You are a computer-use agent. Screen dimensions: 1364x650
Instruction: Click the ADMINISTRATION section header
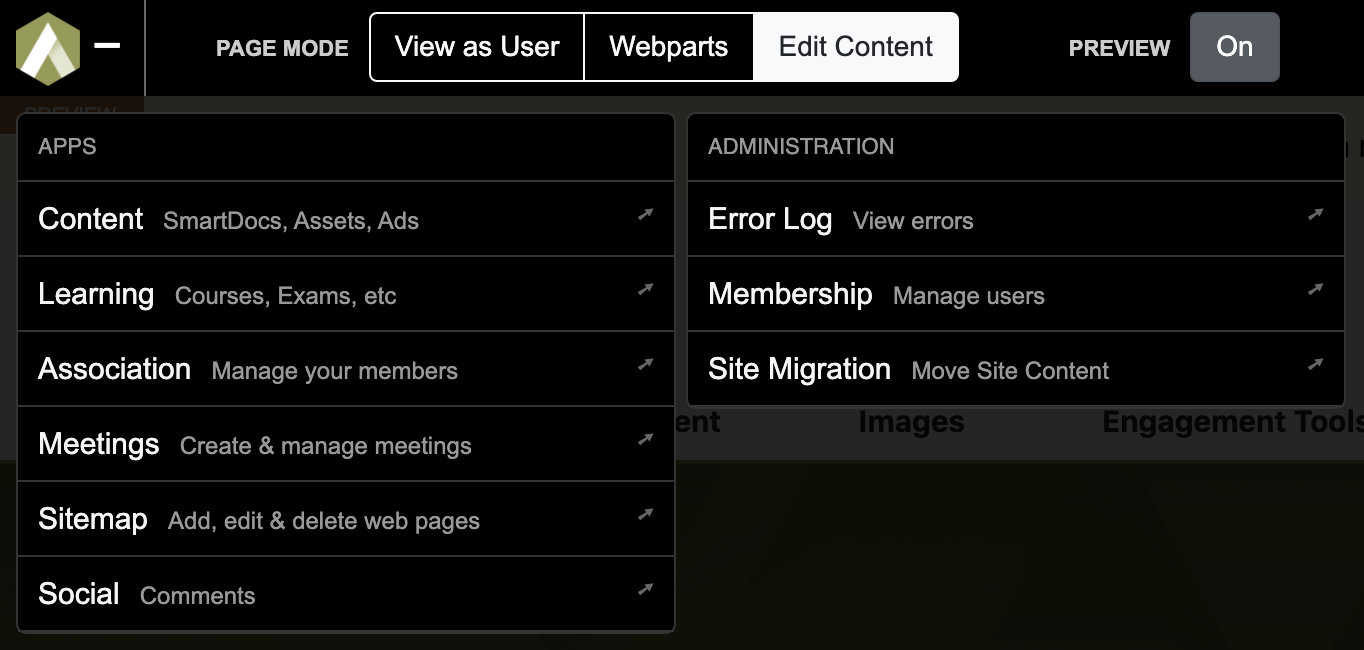click(801, 146)
